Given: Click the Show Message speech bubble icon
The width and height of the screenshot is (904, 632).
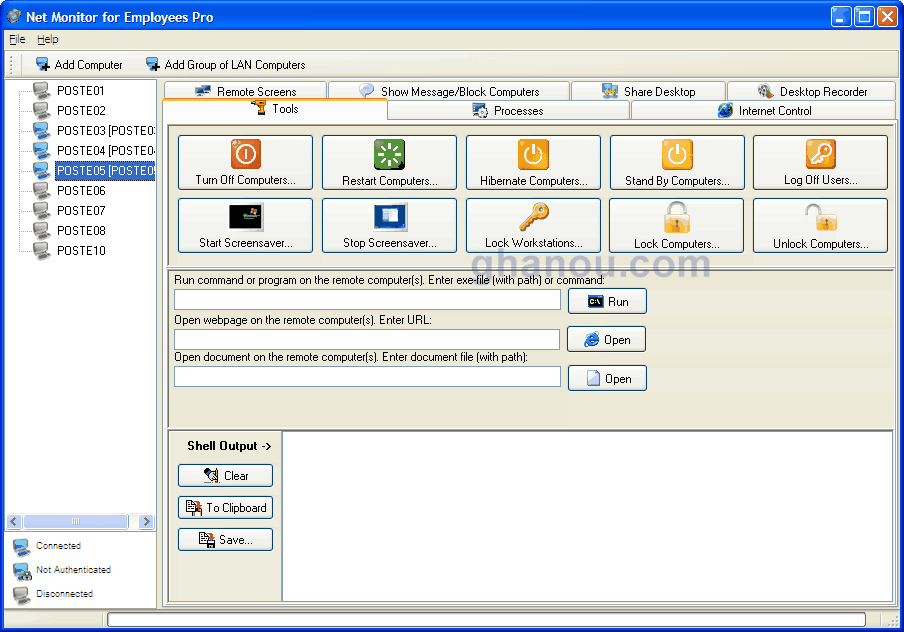Looking at the screenshot, I should click(x=367, y=91).
